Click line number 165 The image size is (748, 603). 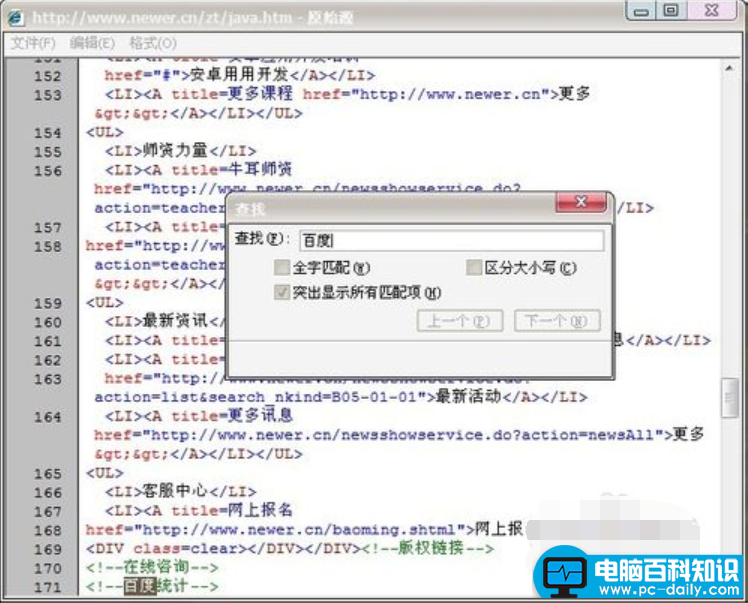48,474
